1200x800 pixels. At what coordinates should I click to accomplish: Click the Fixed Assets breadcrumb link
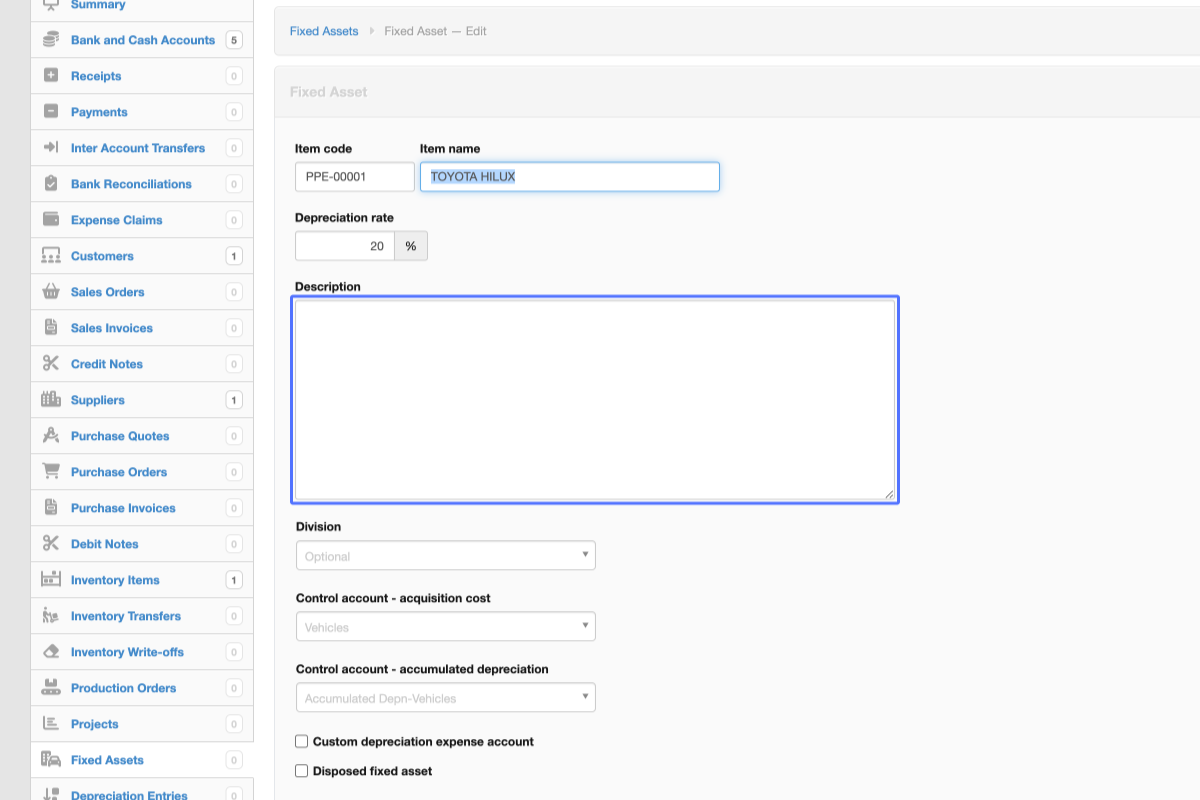[x=324, y=31]
